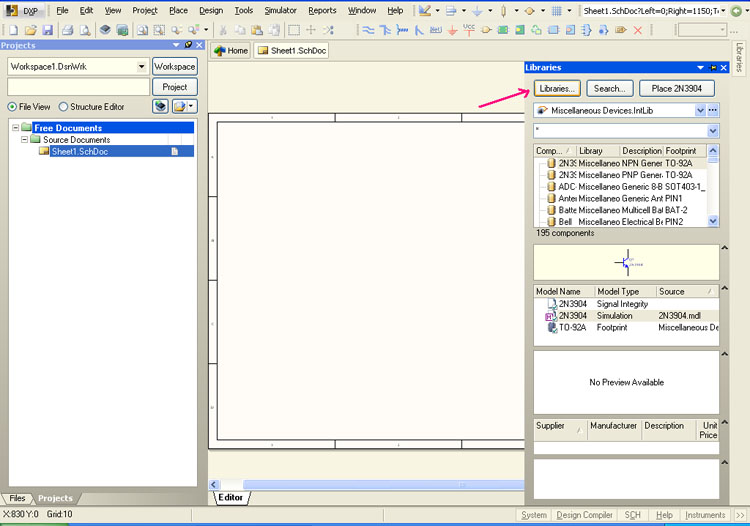Switch to the Files panel tab
This screenshot has width=750, height=526.
point(18,498)
